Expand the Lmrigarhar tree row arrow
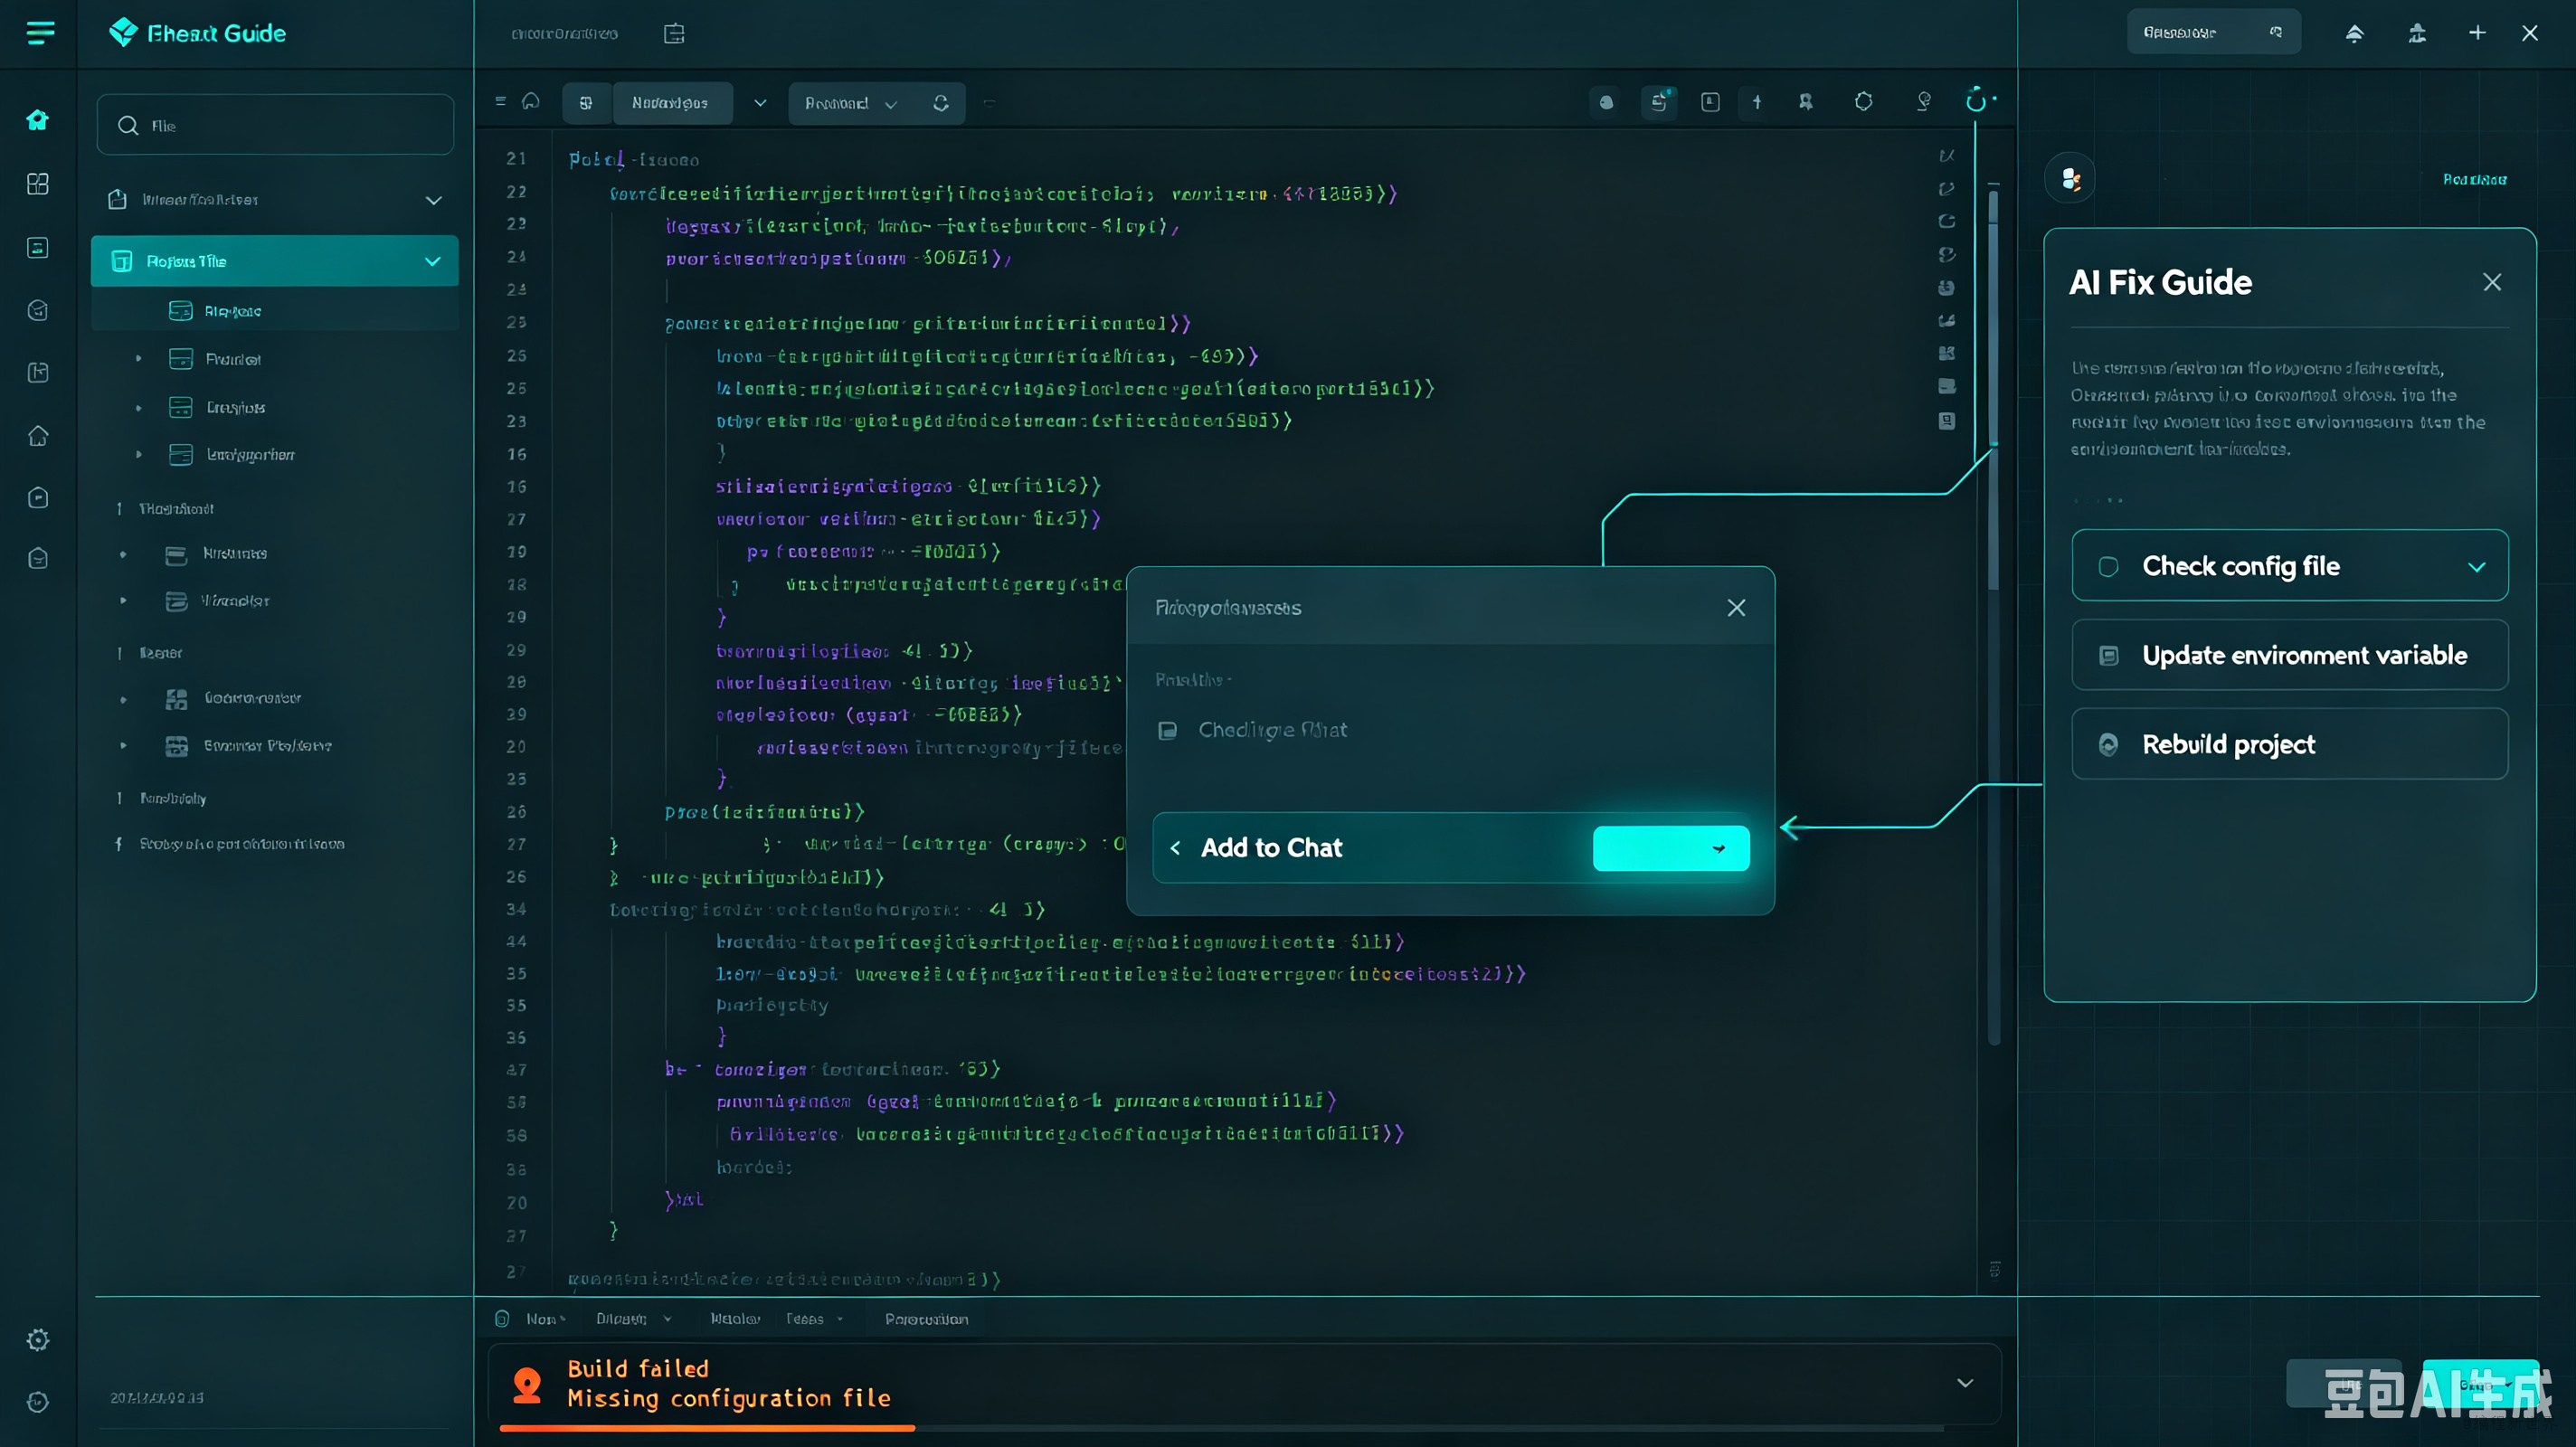This screenshot has width=2576, height=1447. 139,454
